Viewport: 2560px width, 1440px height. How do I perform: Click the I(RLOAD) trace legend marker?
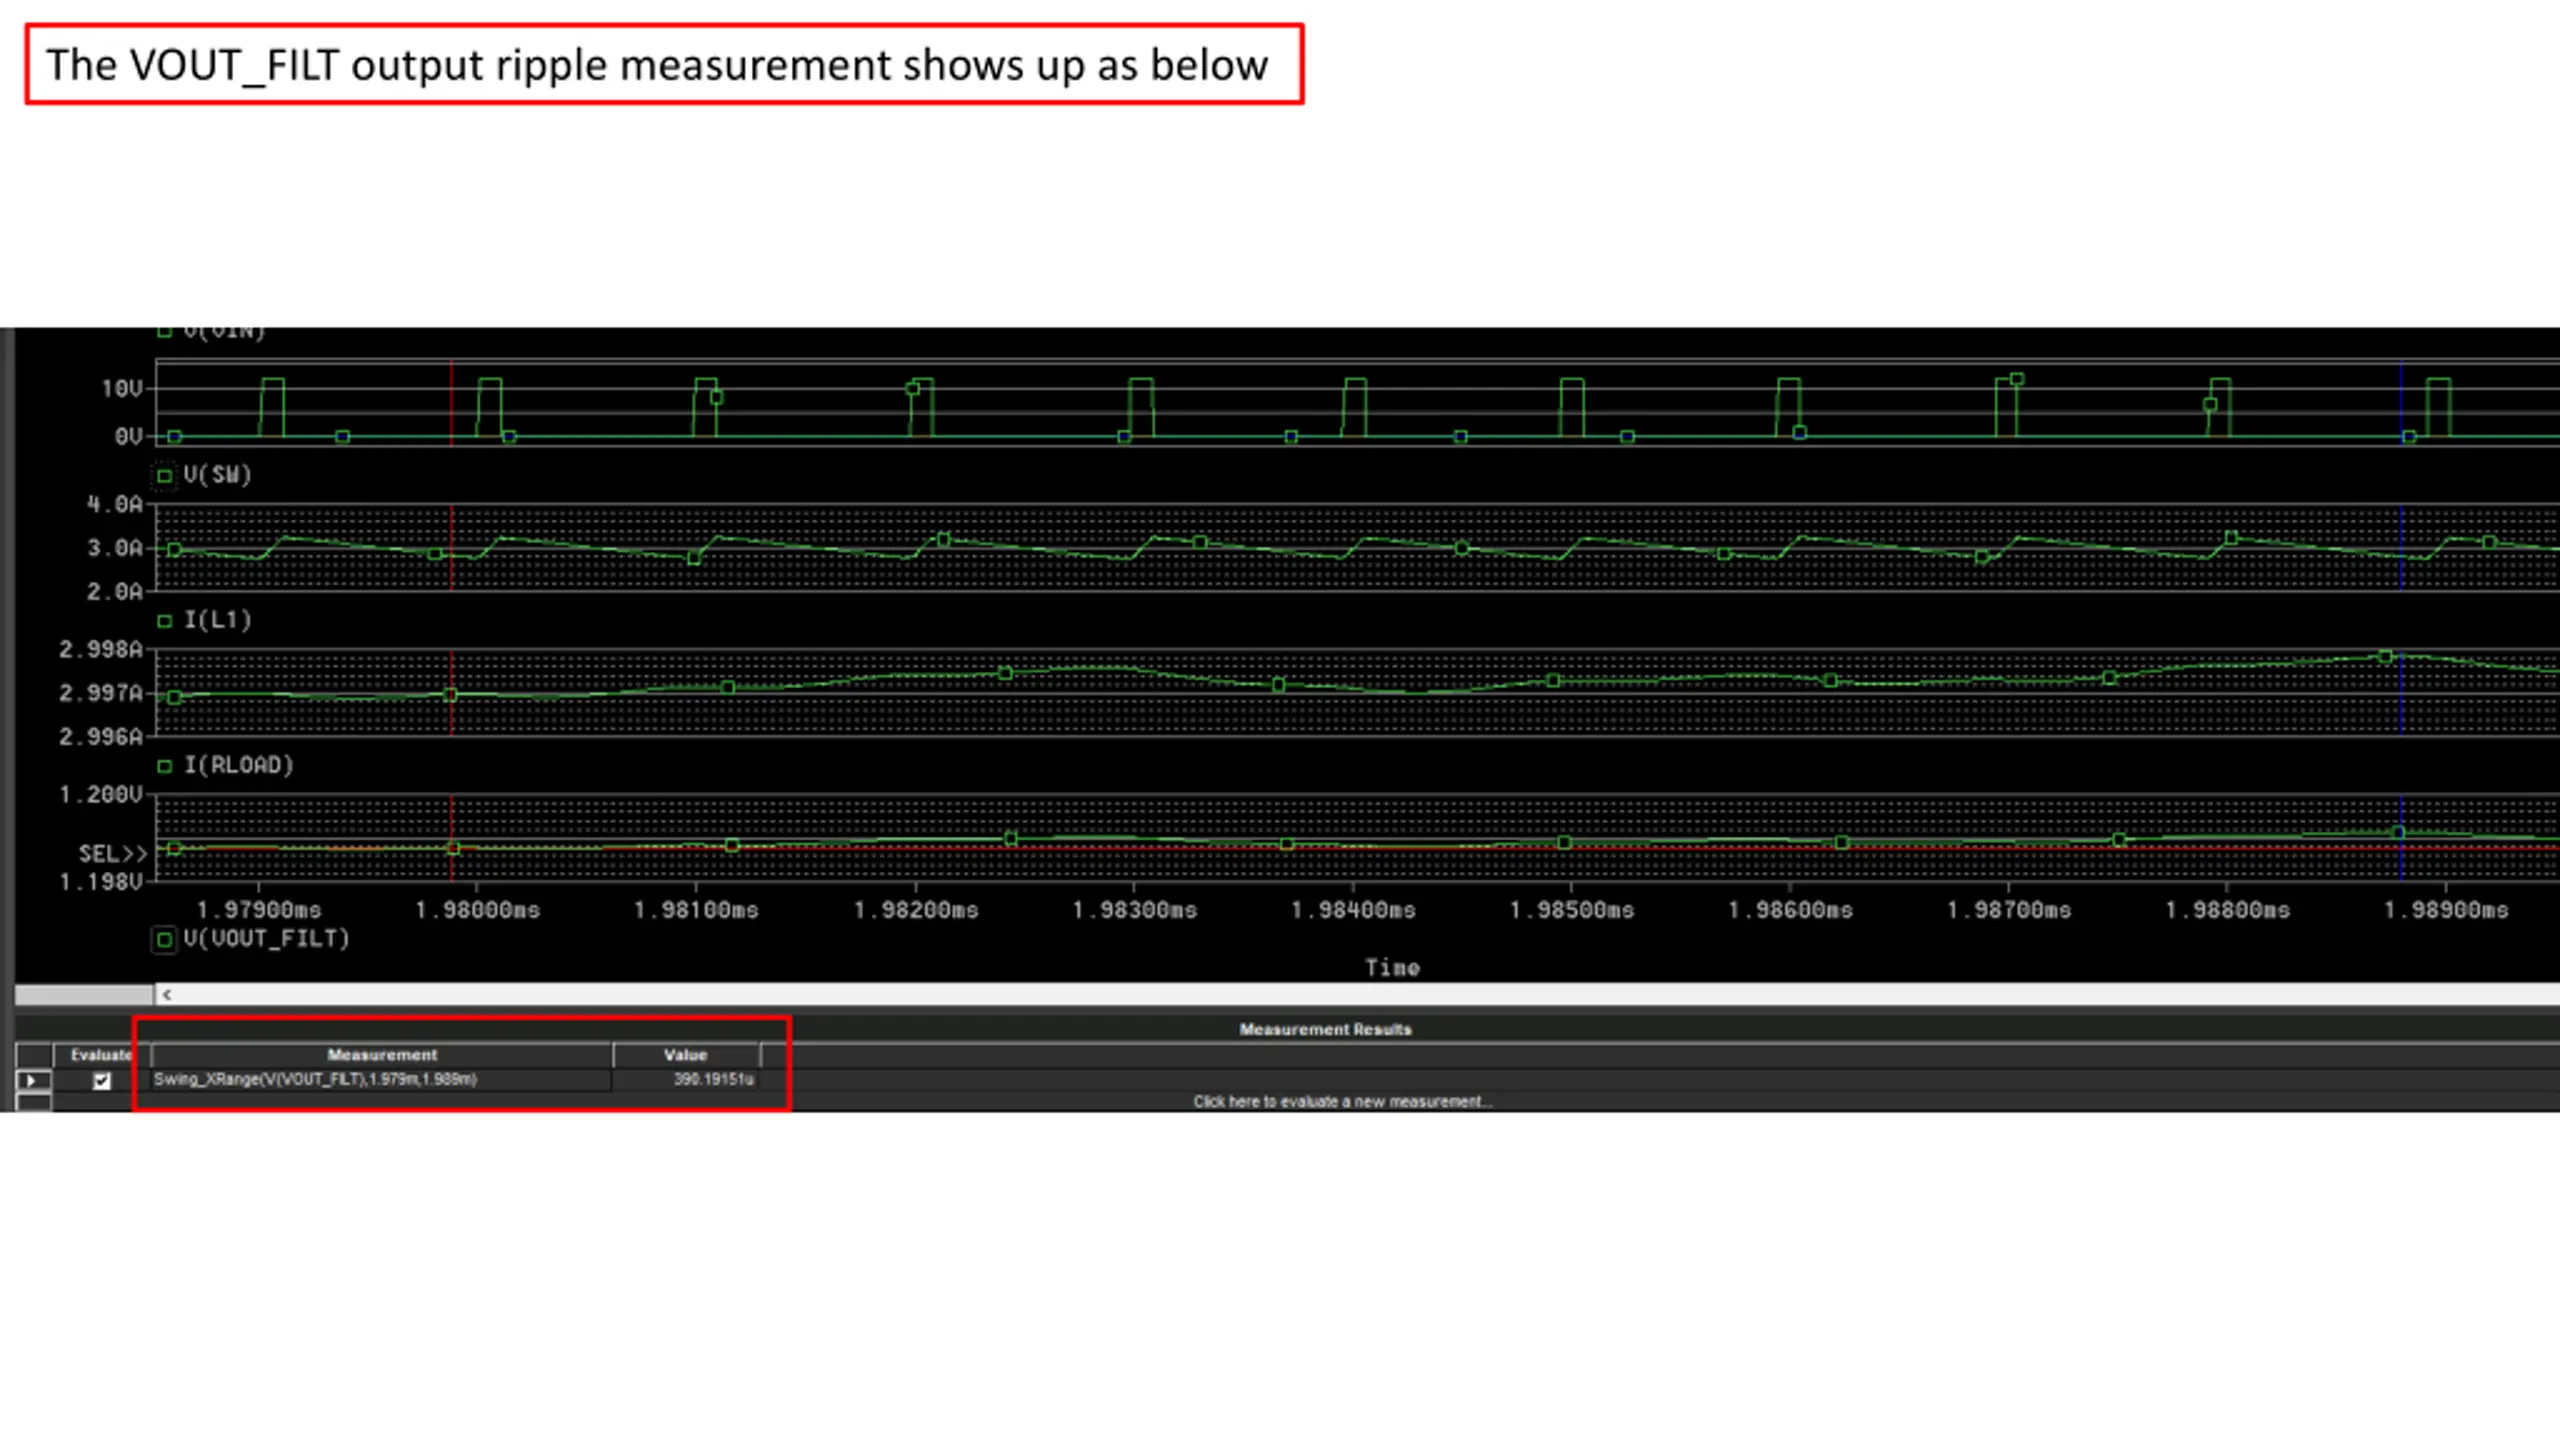tap(165, 766)
